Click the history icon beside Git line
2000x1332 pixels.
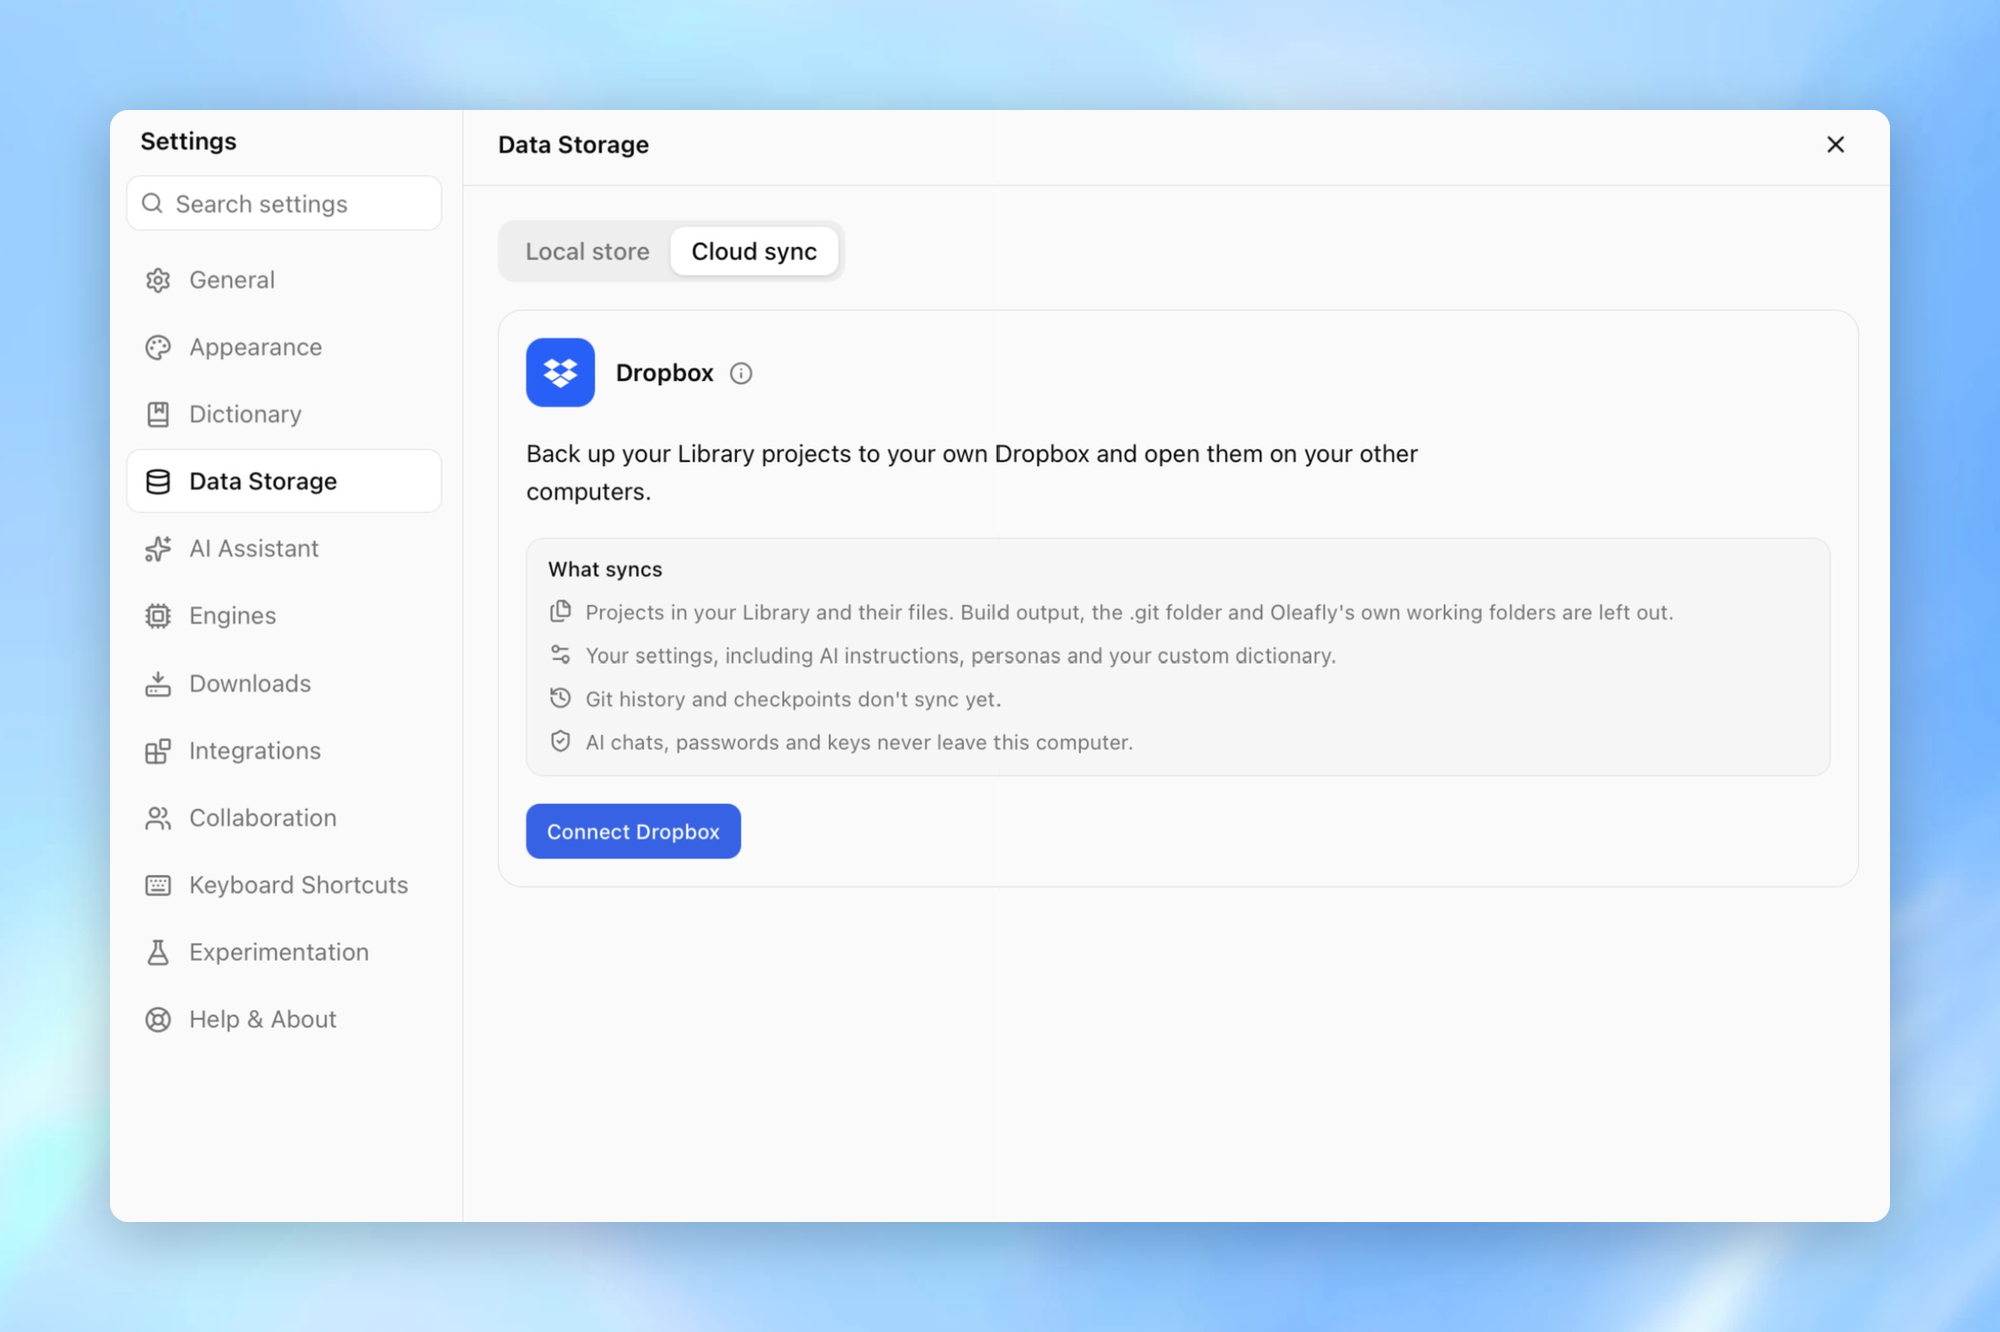[x=561, y=698]
